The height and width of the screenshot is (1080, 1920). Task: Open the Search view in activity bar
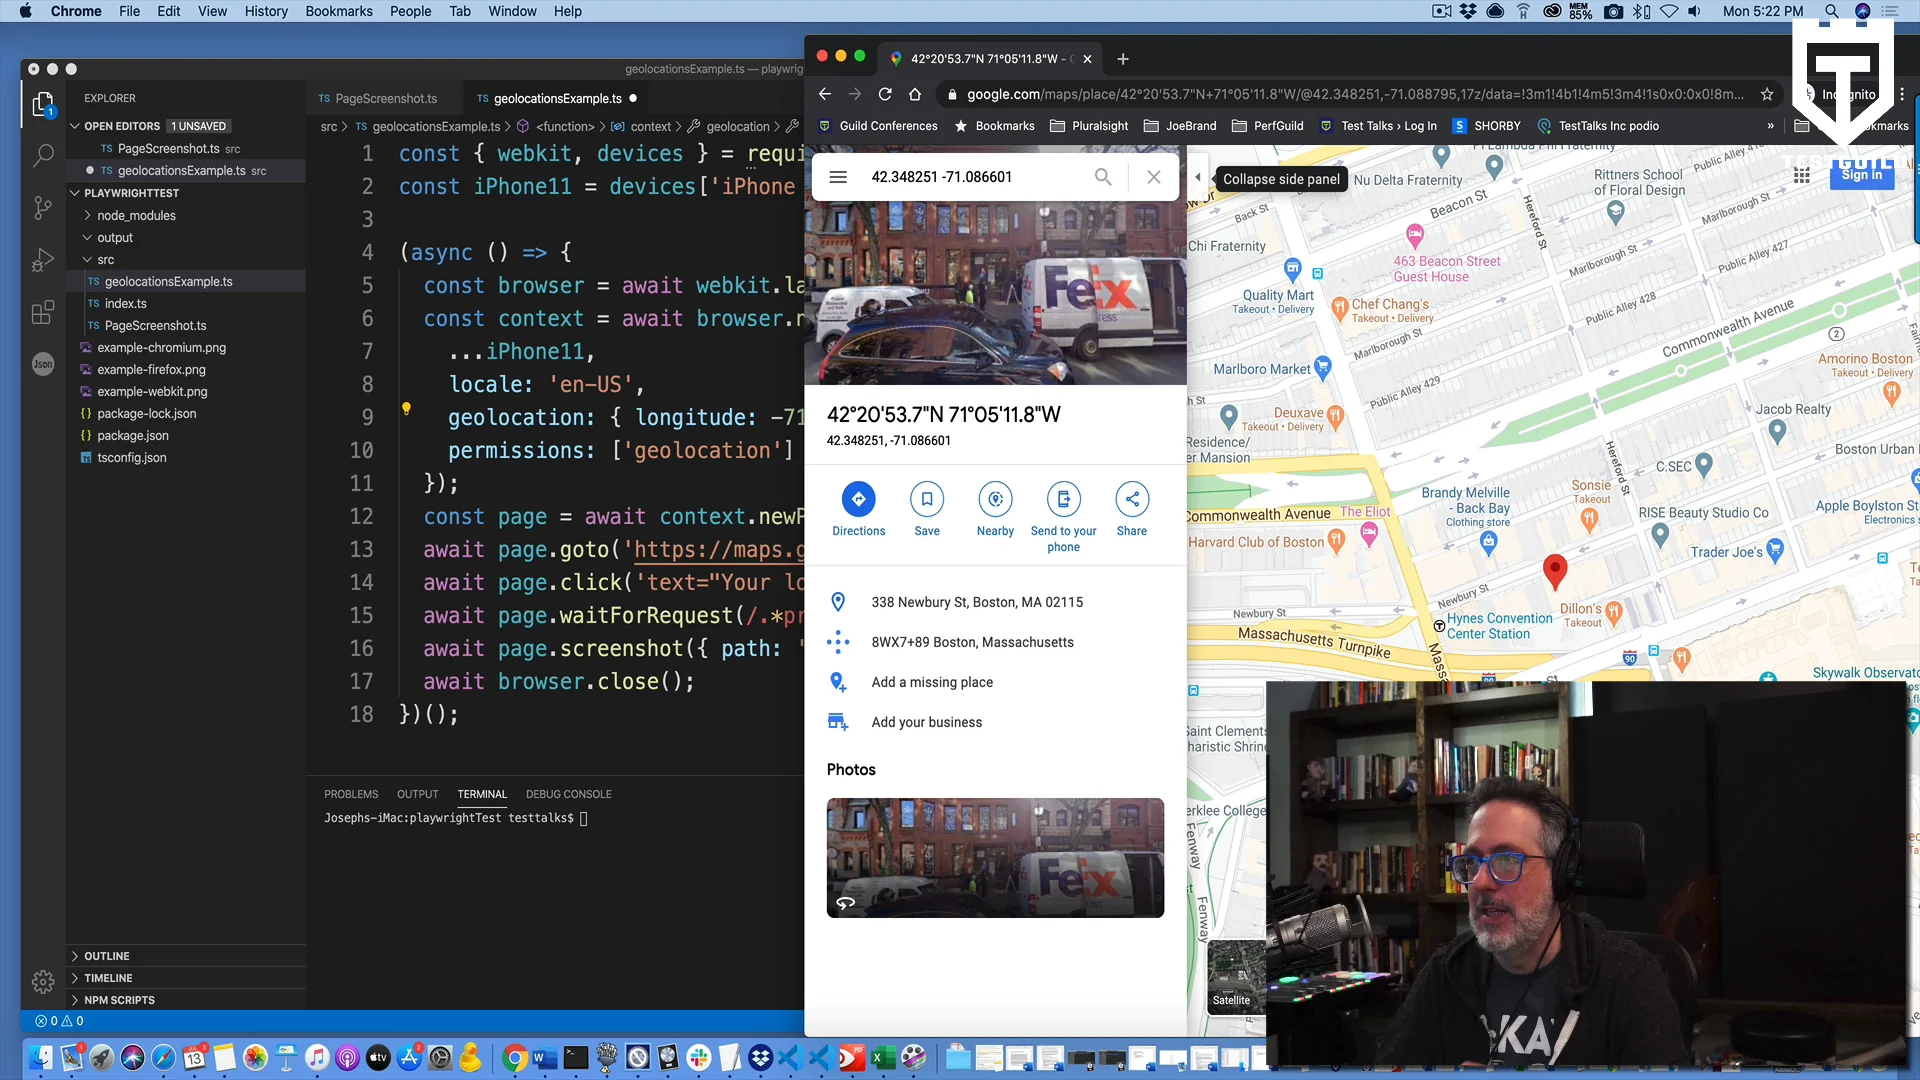coord(43,156)
